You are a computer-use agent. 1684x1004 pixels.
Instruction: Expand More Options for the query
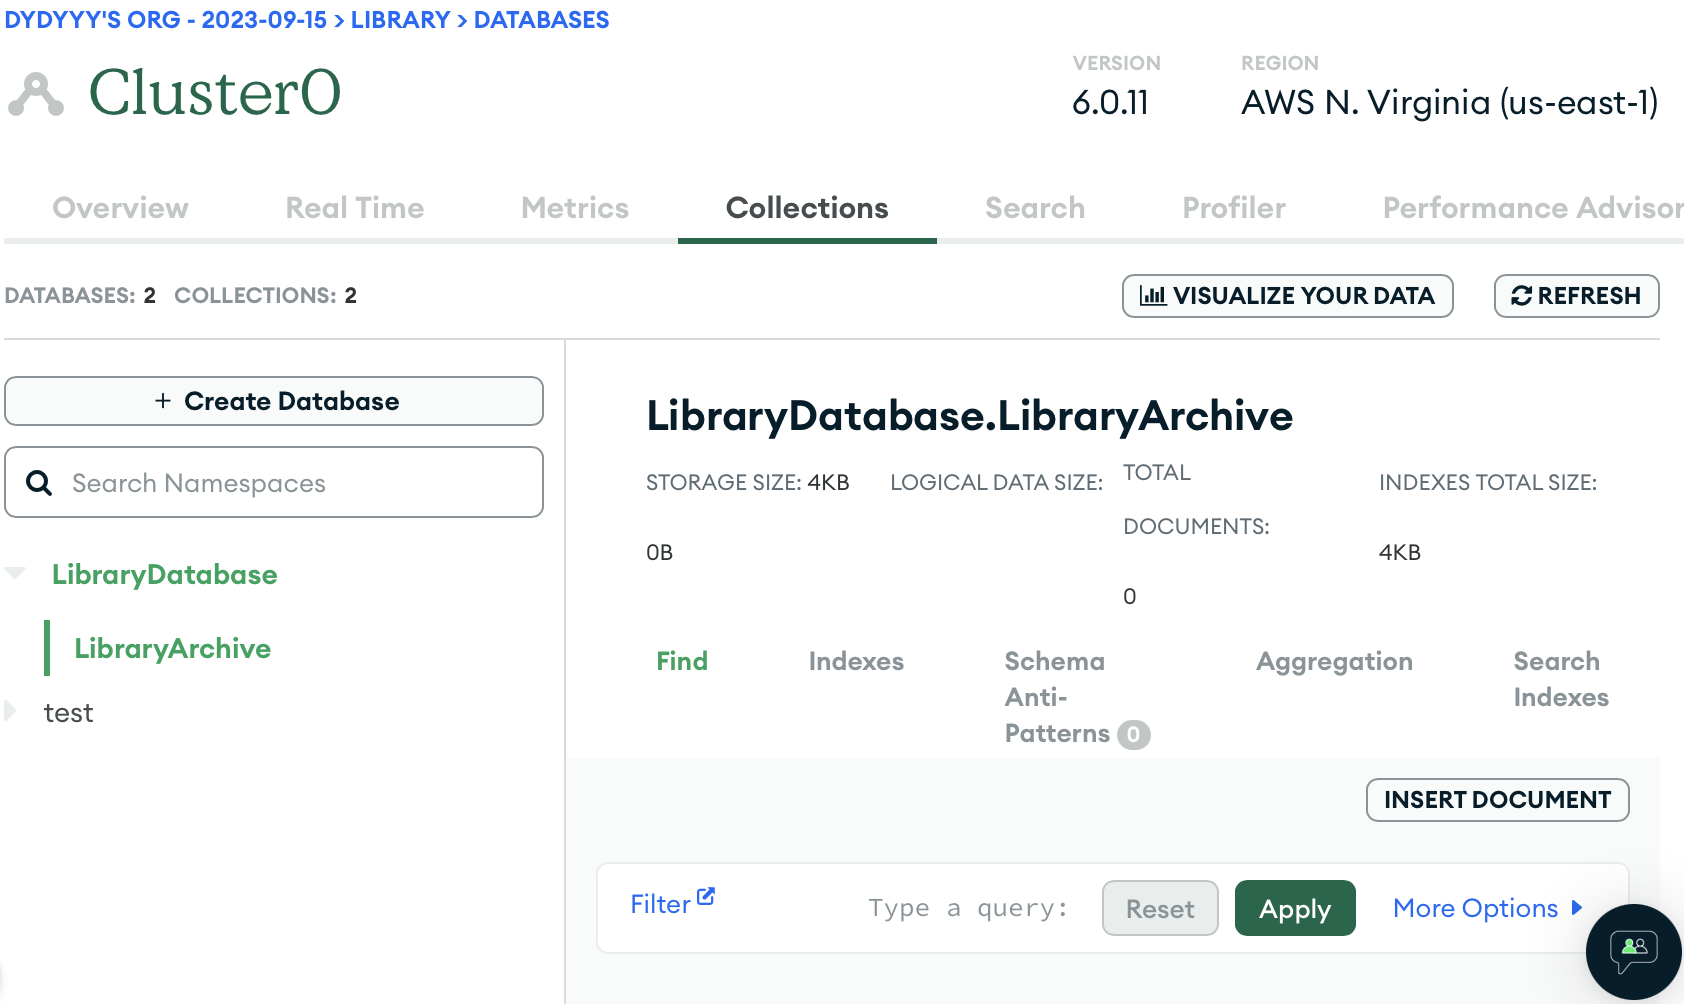tap(1487, 908)
